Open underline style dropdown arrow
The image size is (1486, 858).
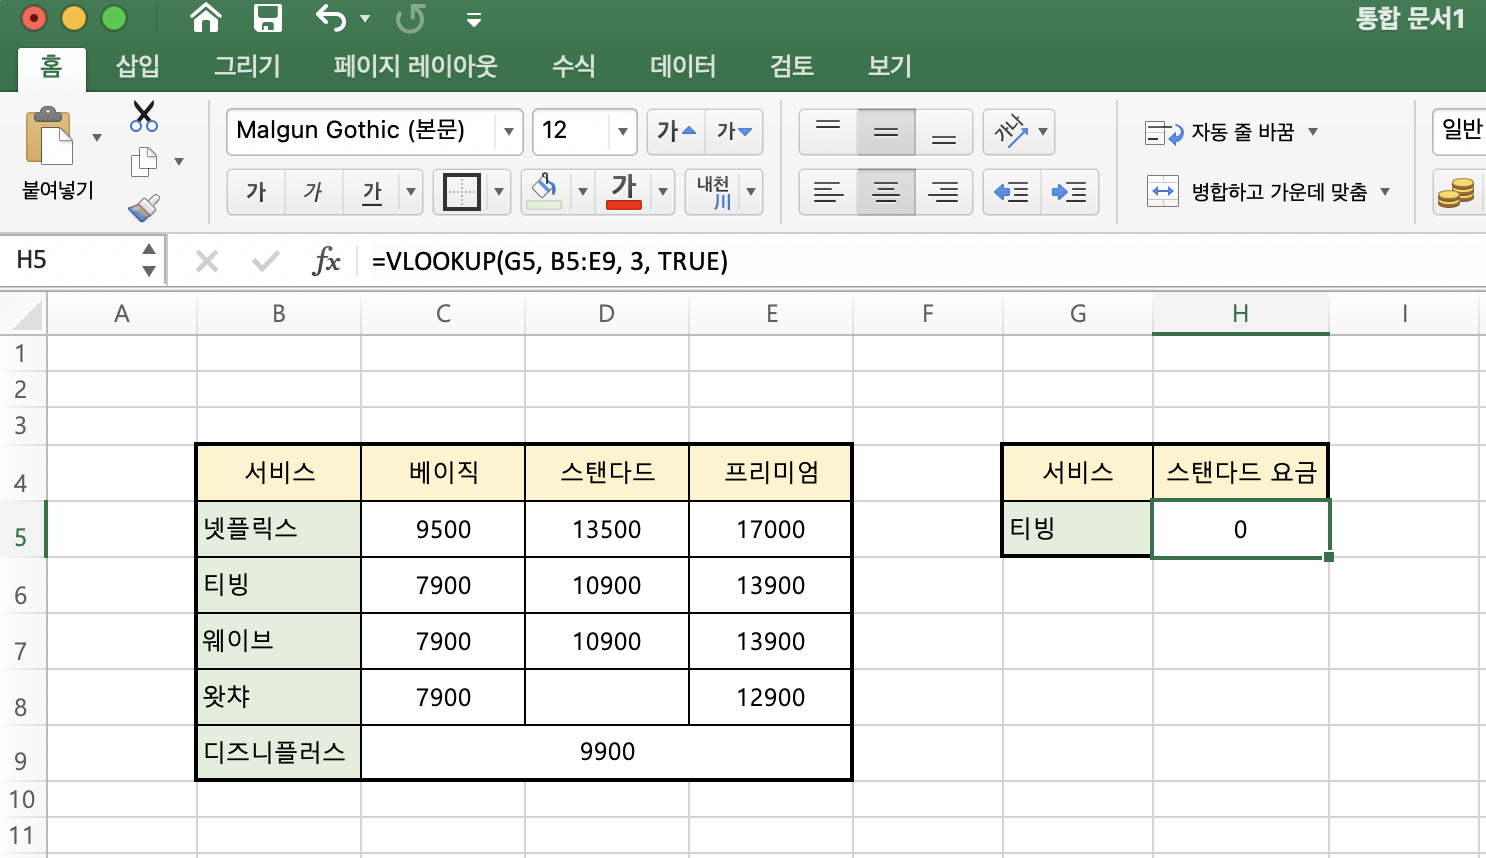coord(411,192)
